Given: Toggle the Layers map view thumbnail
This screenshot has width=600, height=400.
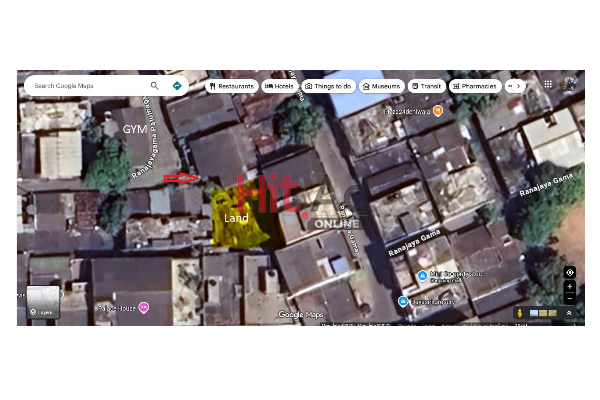Looking at the screenshot, I should [42, 303].
